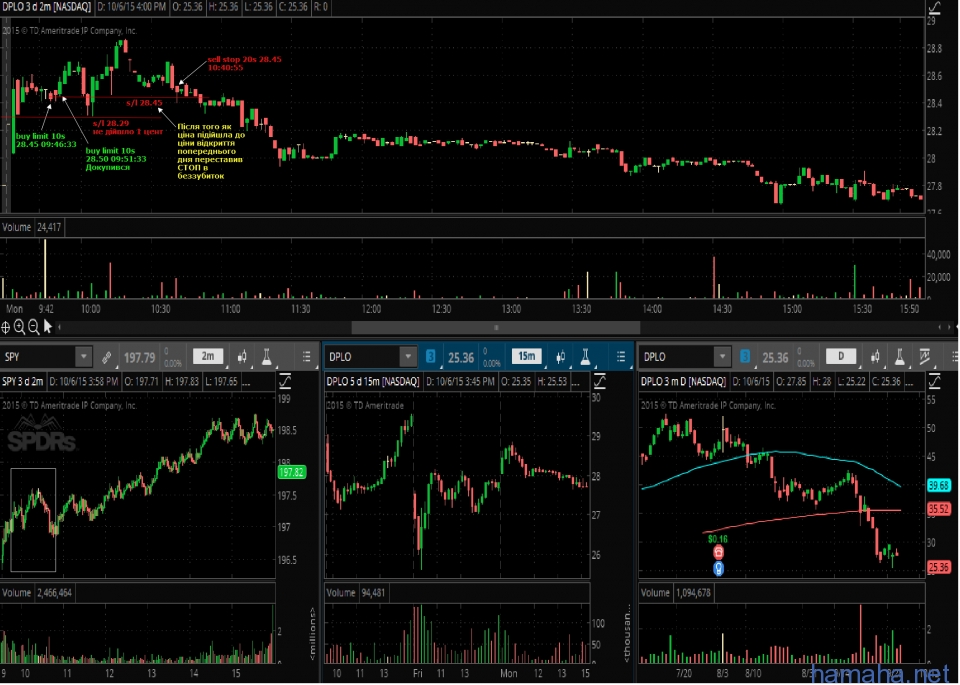Screen dimensions: 960x685
Task: Click the red 's/l 28.45' label on the main chart
Action: (144, 103)
